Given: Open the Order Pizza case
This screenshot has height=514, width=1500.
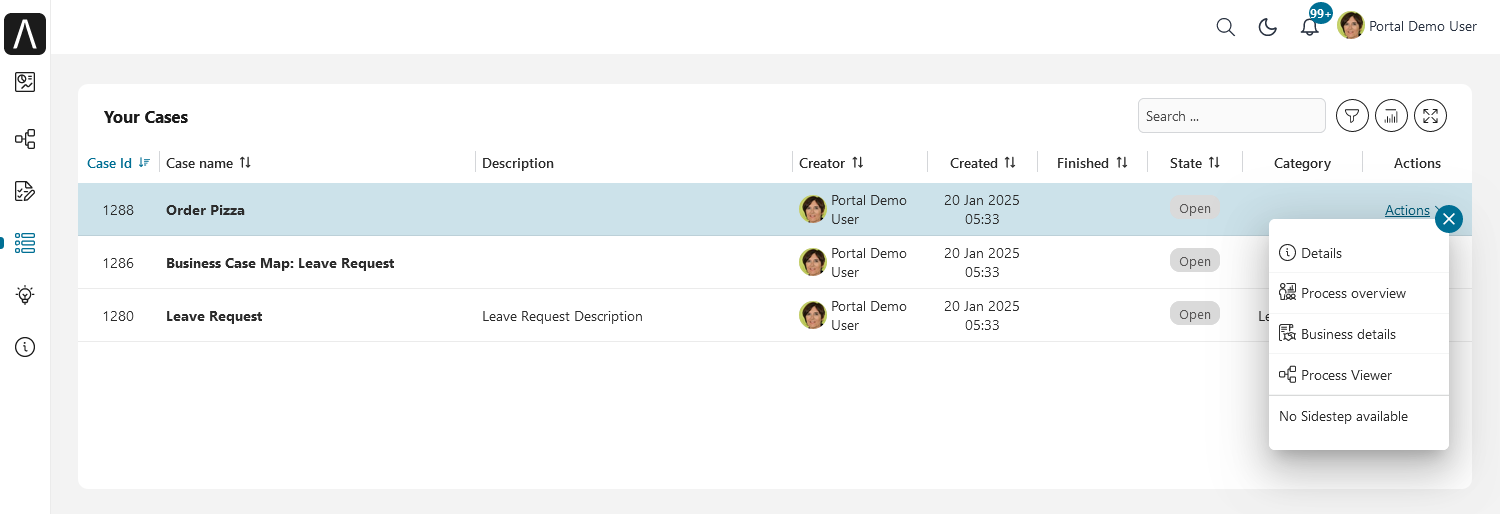Looking at the screenshot, I should [x=205, y=210].
